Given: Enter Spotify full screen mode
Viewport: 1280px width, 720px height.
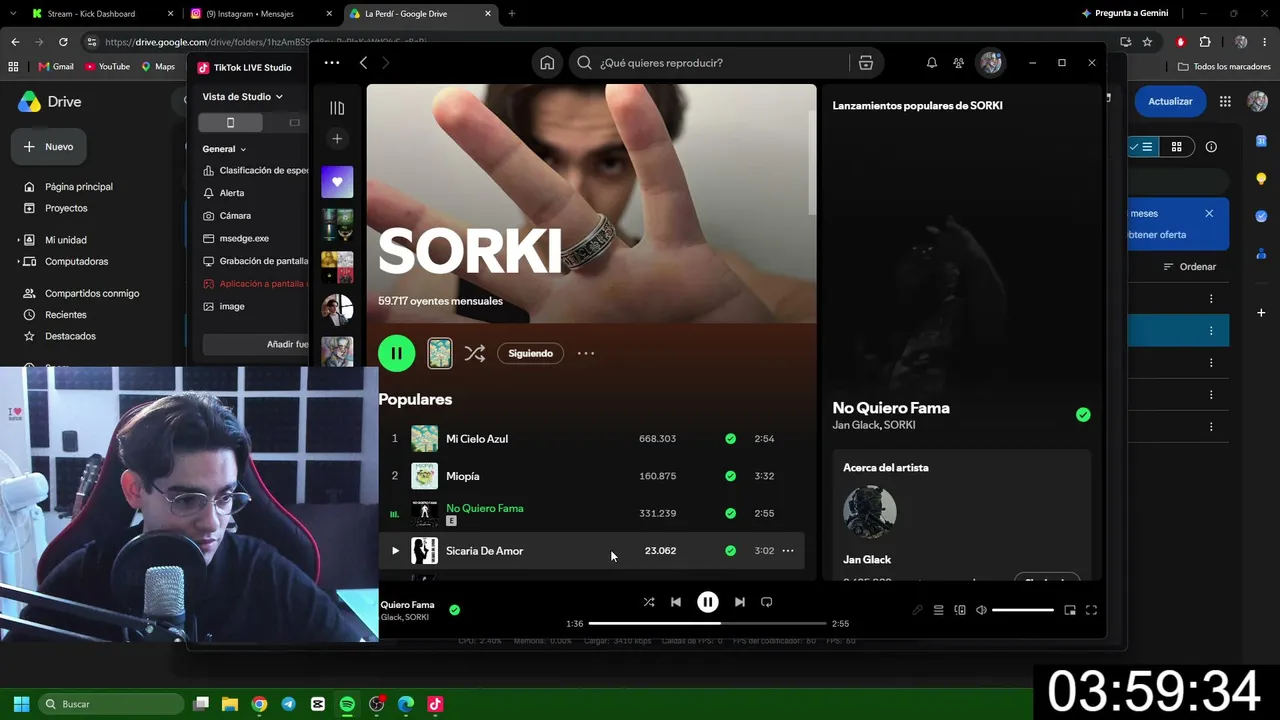Looking at the screenshot, I should pyautogui.click(x=1091, y=610).
